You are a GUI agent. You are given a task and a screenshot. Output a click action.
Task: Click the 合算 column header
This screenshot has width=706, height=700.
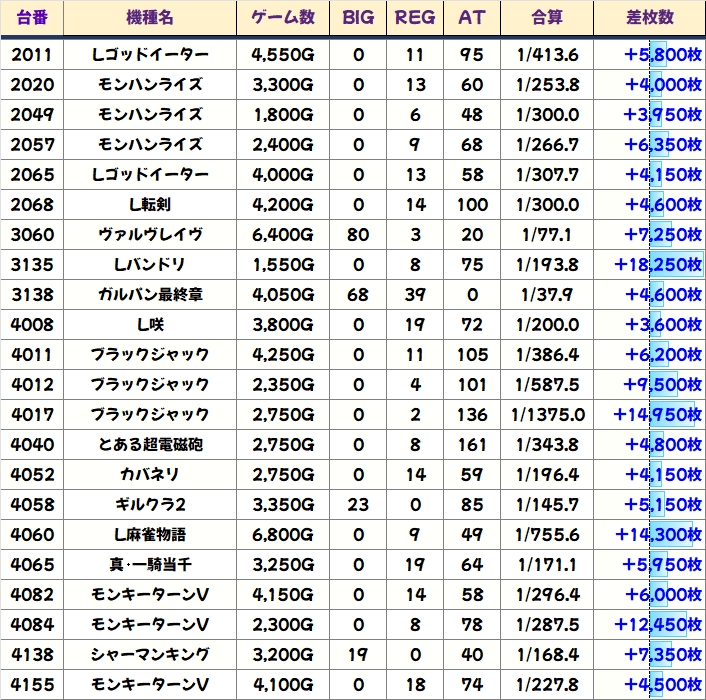[x=547, y=18]
